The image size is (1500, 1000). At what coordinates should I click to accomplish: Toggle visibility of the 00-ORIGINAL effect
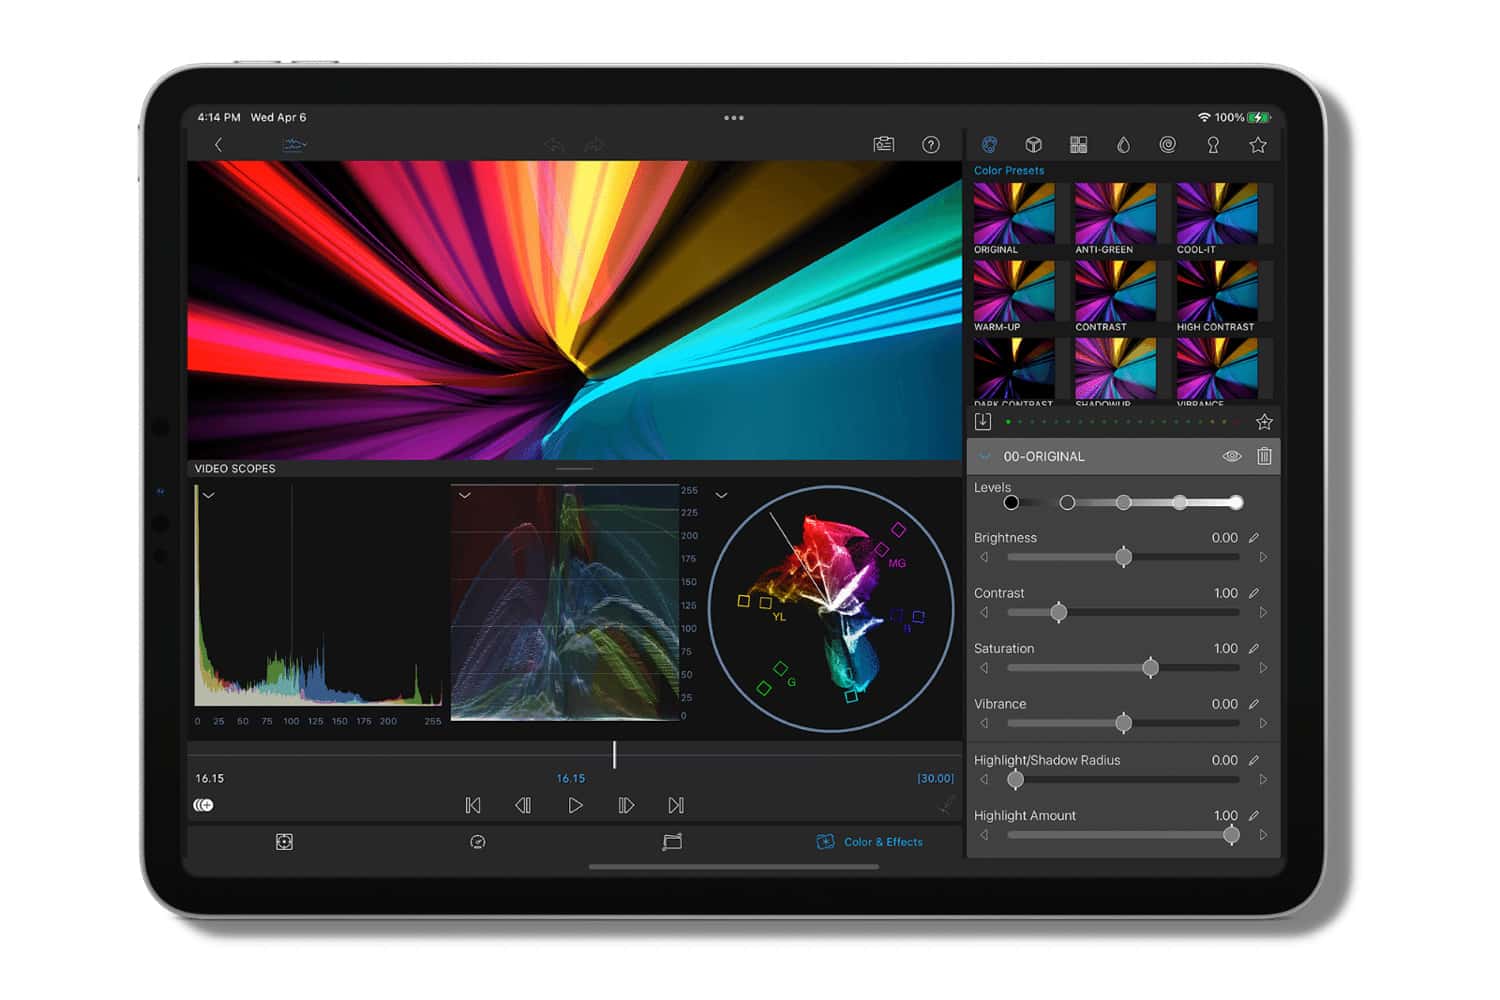1232,456
